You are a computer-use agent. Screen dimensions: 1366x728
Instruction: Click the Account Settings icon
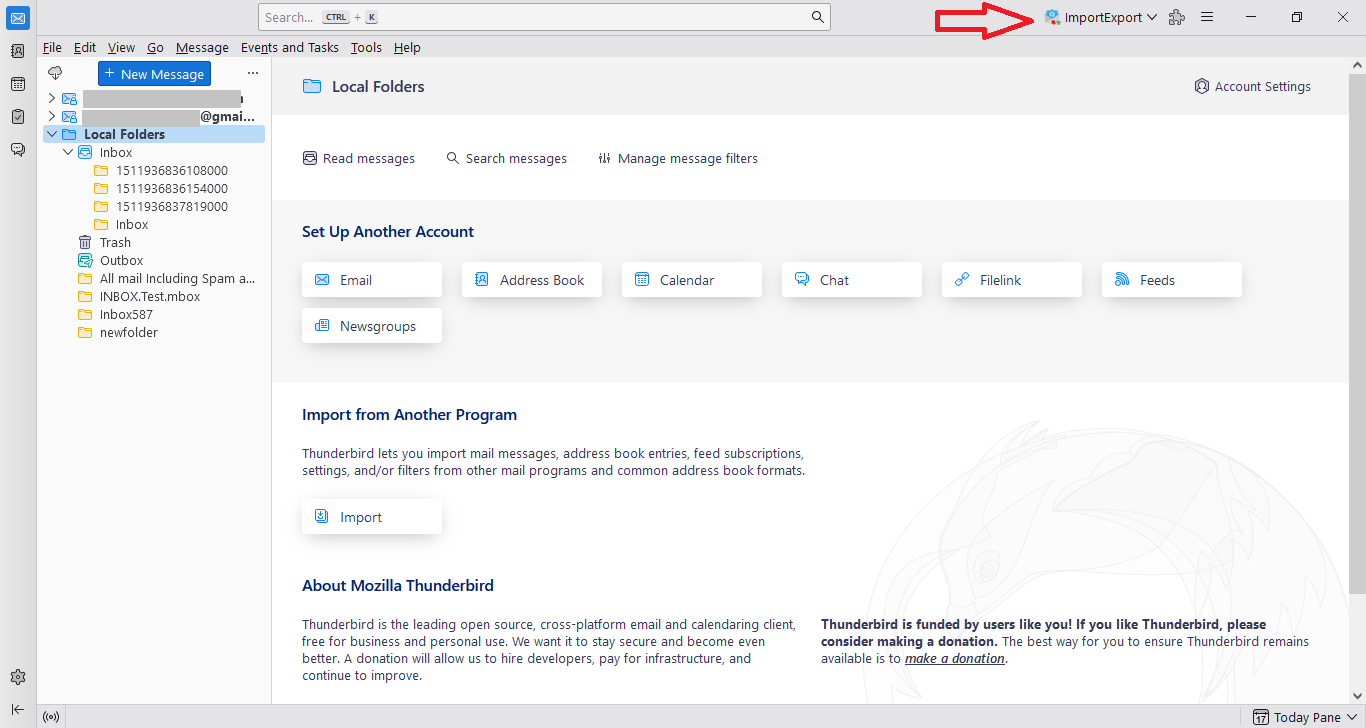1202,86
